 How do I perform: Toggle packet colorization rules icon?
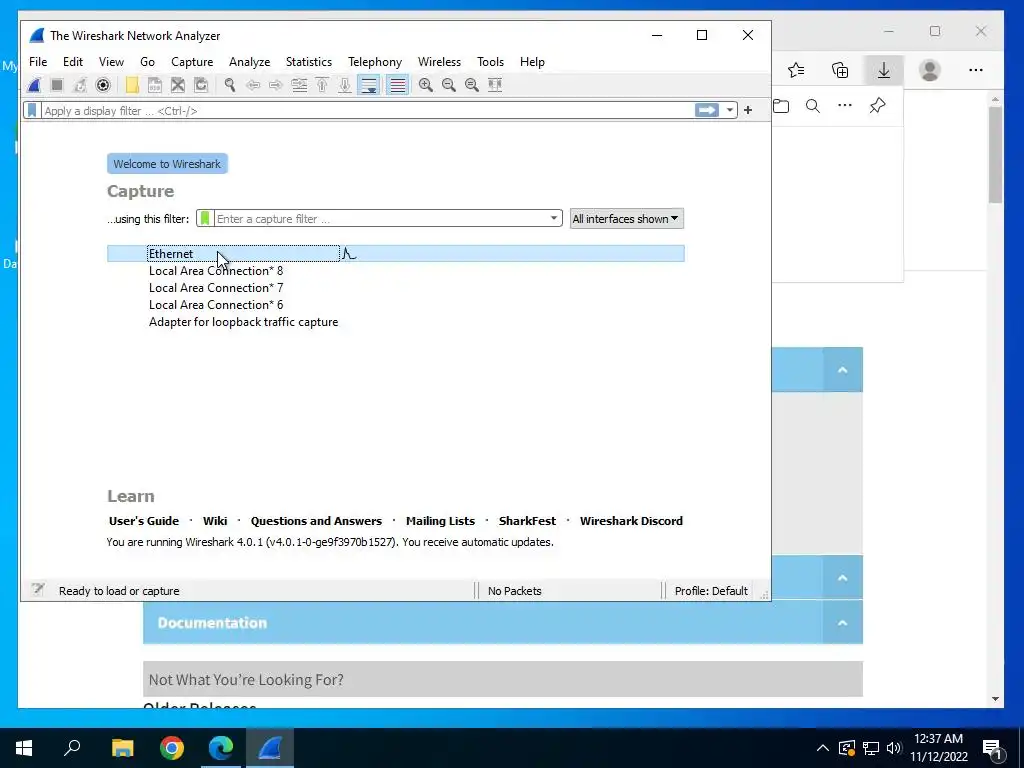coord(398,85)
